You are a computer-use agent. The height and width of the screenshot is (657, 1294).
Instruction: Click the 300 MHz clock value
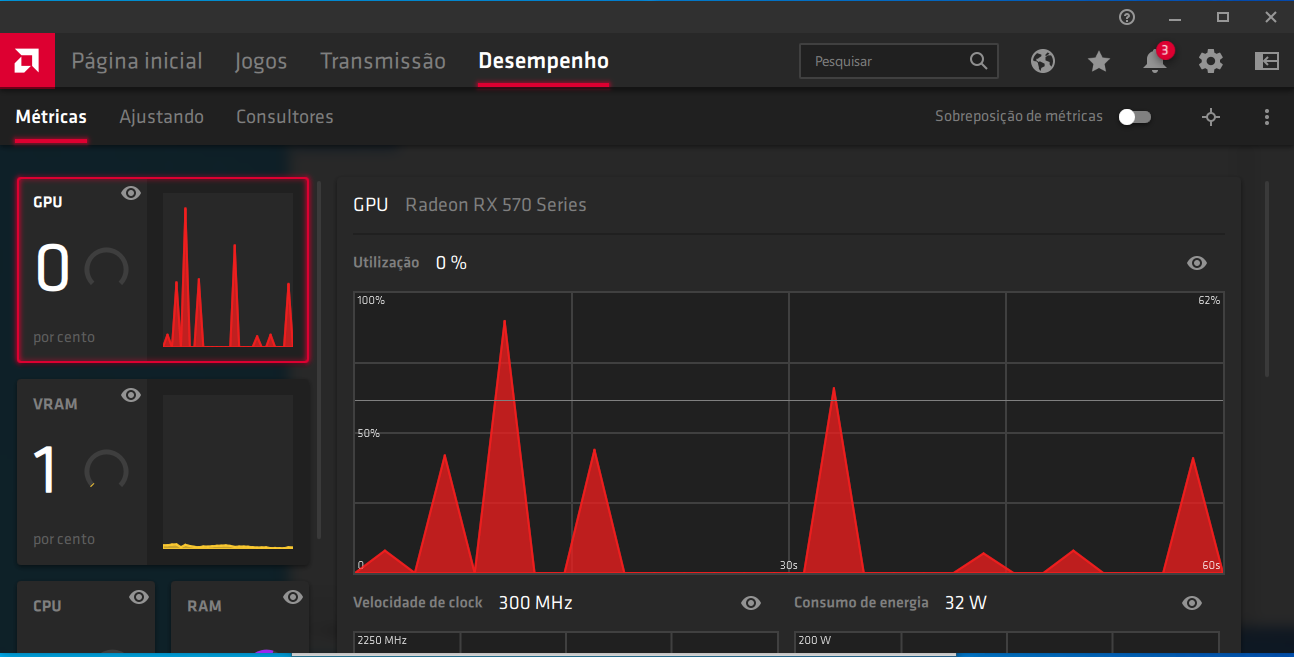coord(535,603)
